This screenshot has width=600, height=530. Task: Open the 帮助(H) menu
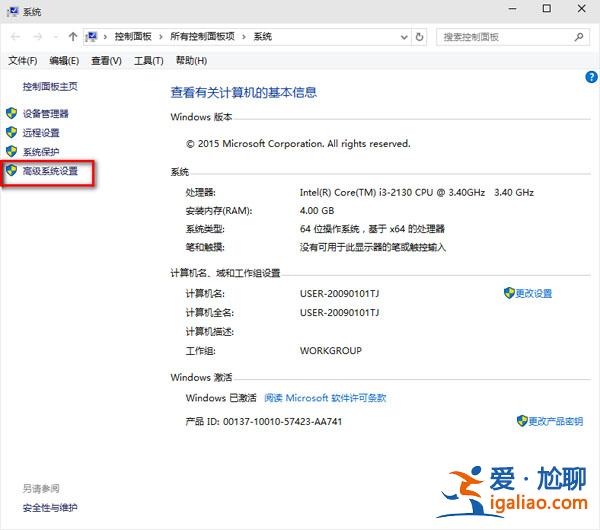point(191,60)
